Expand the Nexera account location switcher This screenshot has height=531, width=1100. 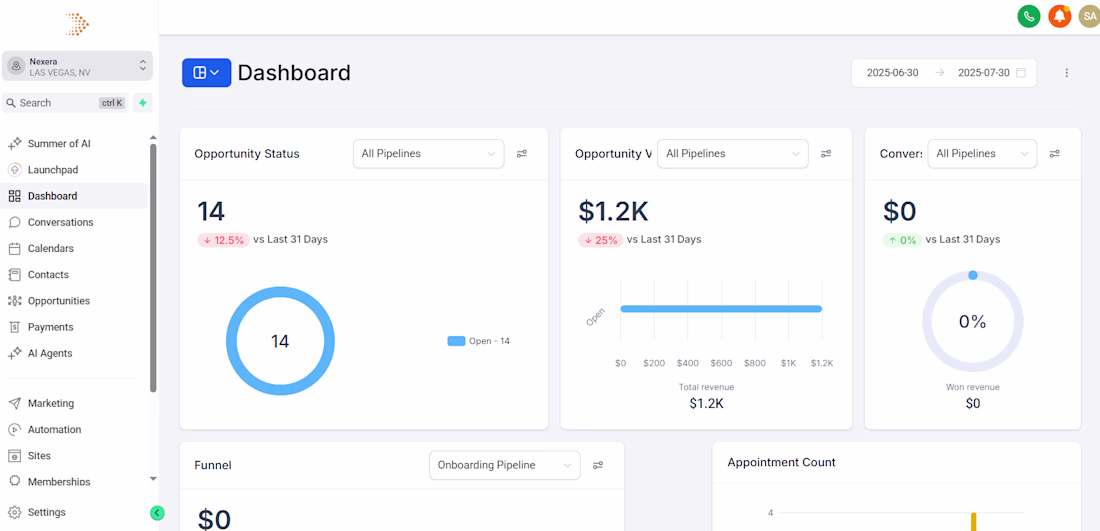77,66
